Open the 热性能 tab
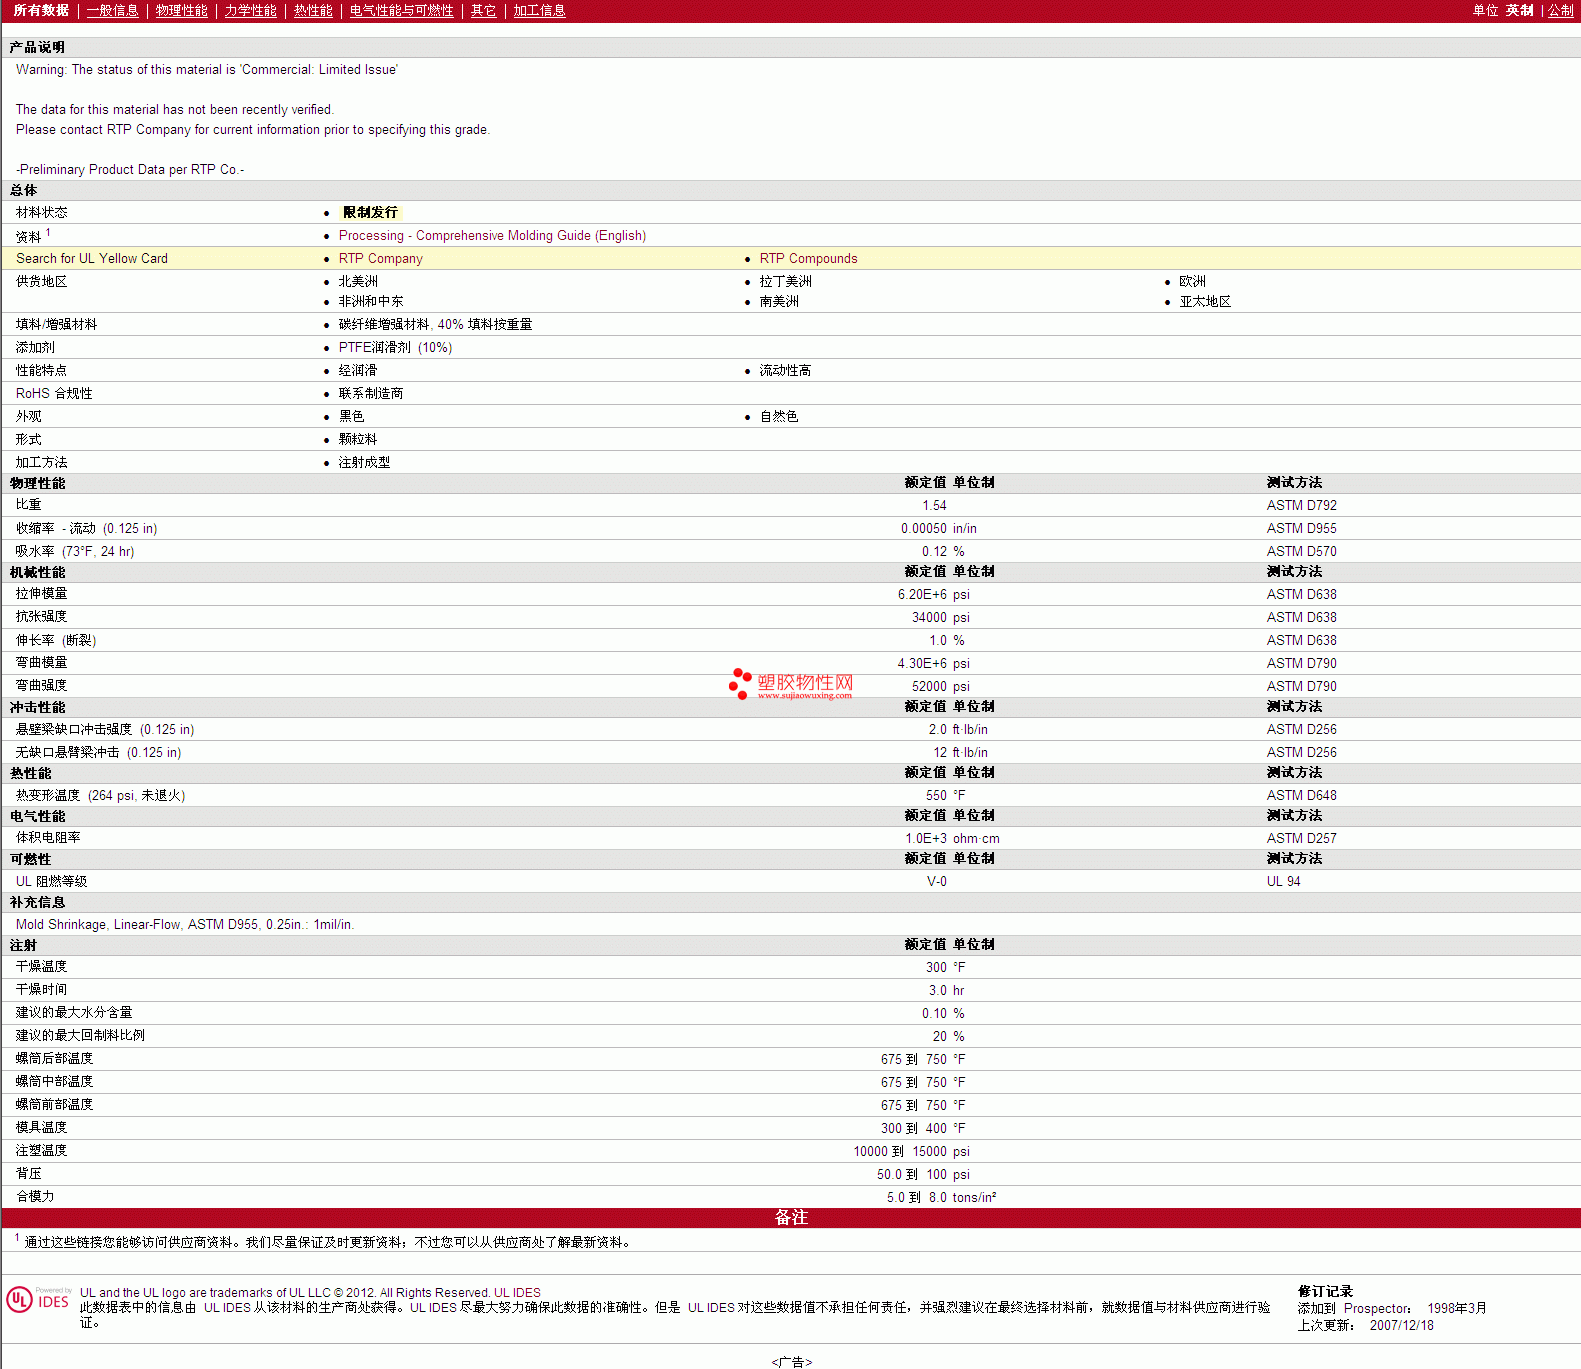Screen dimensions: 1581x1369 [x=313, y=11]
